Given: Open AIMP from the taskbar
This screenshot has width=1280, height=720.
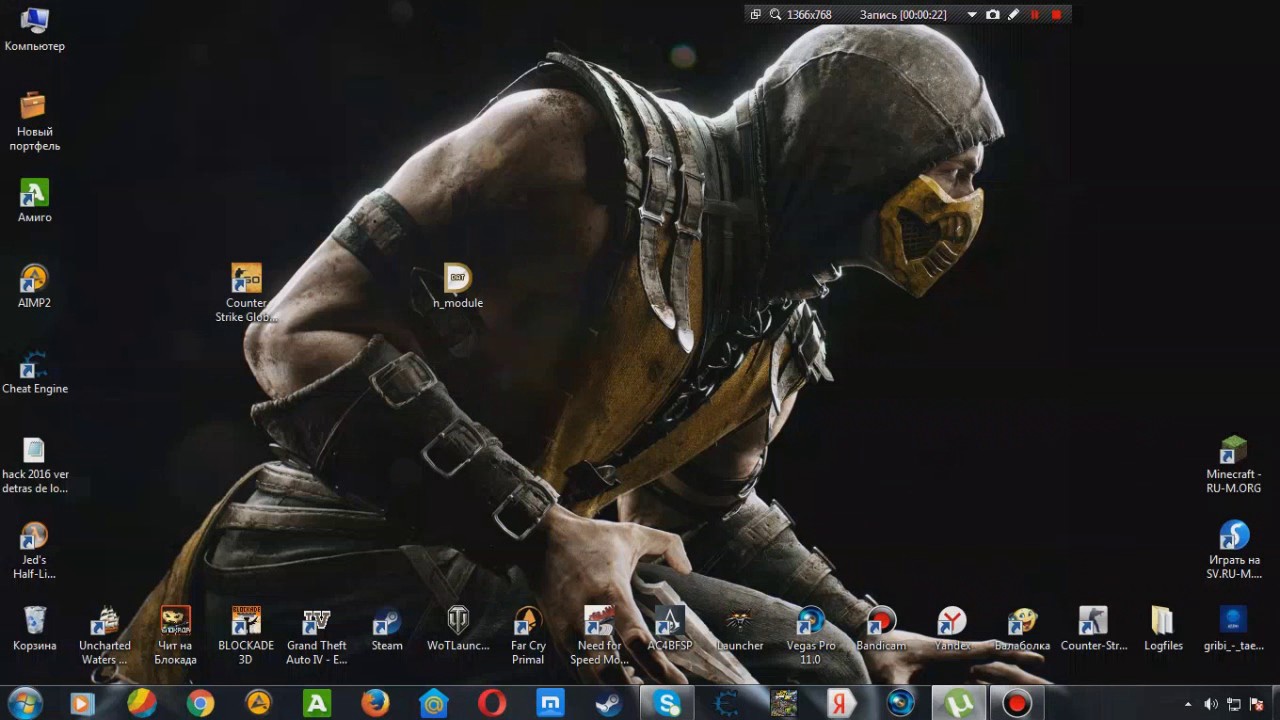Looking at the screenshot, I should pyautogui.click(x=258, y=704).
